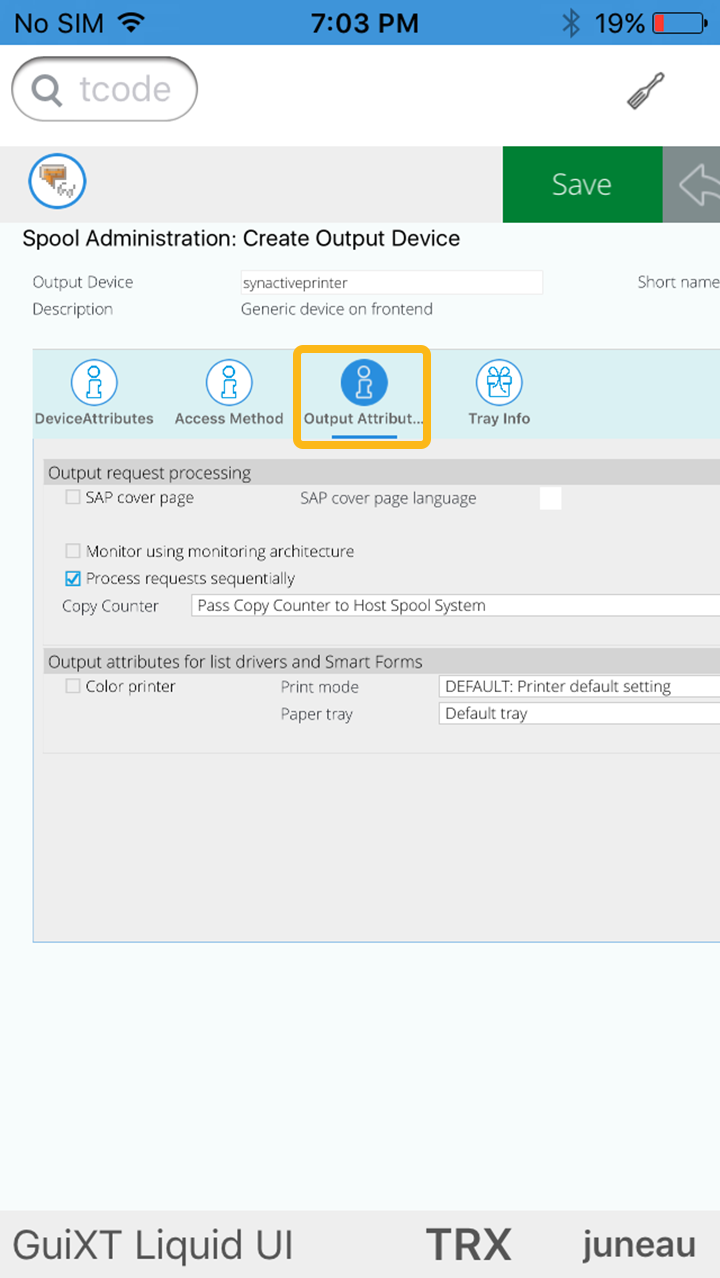Screen dimensions: 720x1278
Task: Select the SAP cover page language box
Action: pos(550,498)
